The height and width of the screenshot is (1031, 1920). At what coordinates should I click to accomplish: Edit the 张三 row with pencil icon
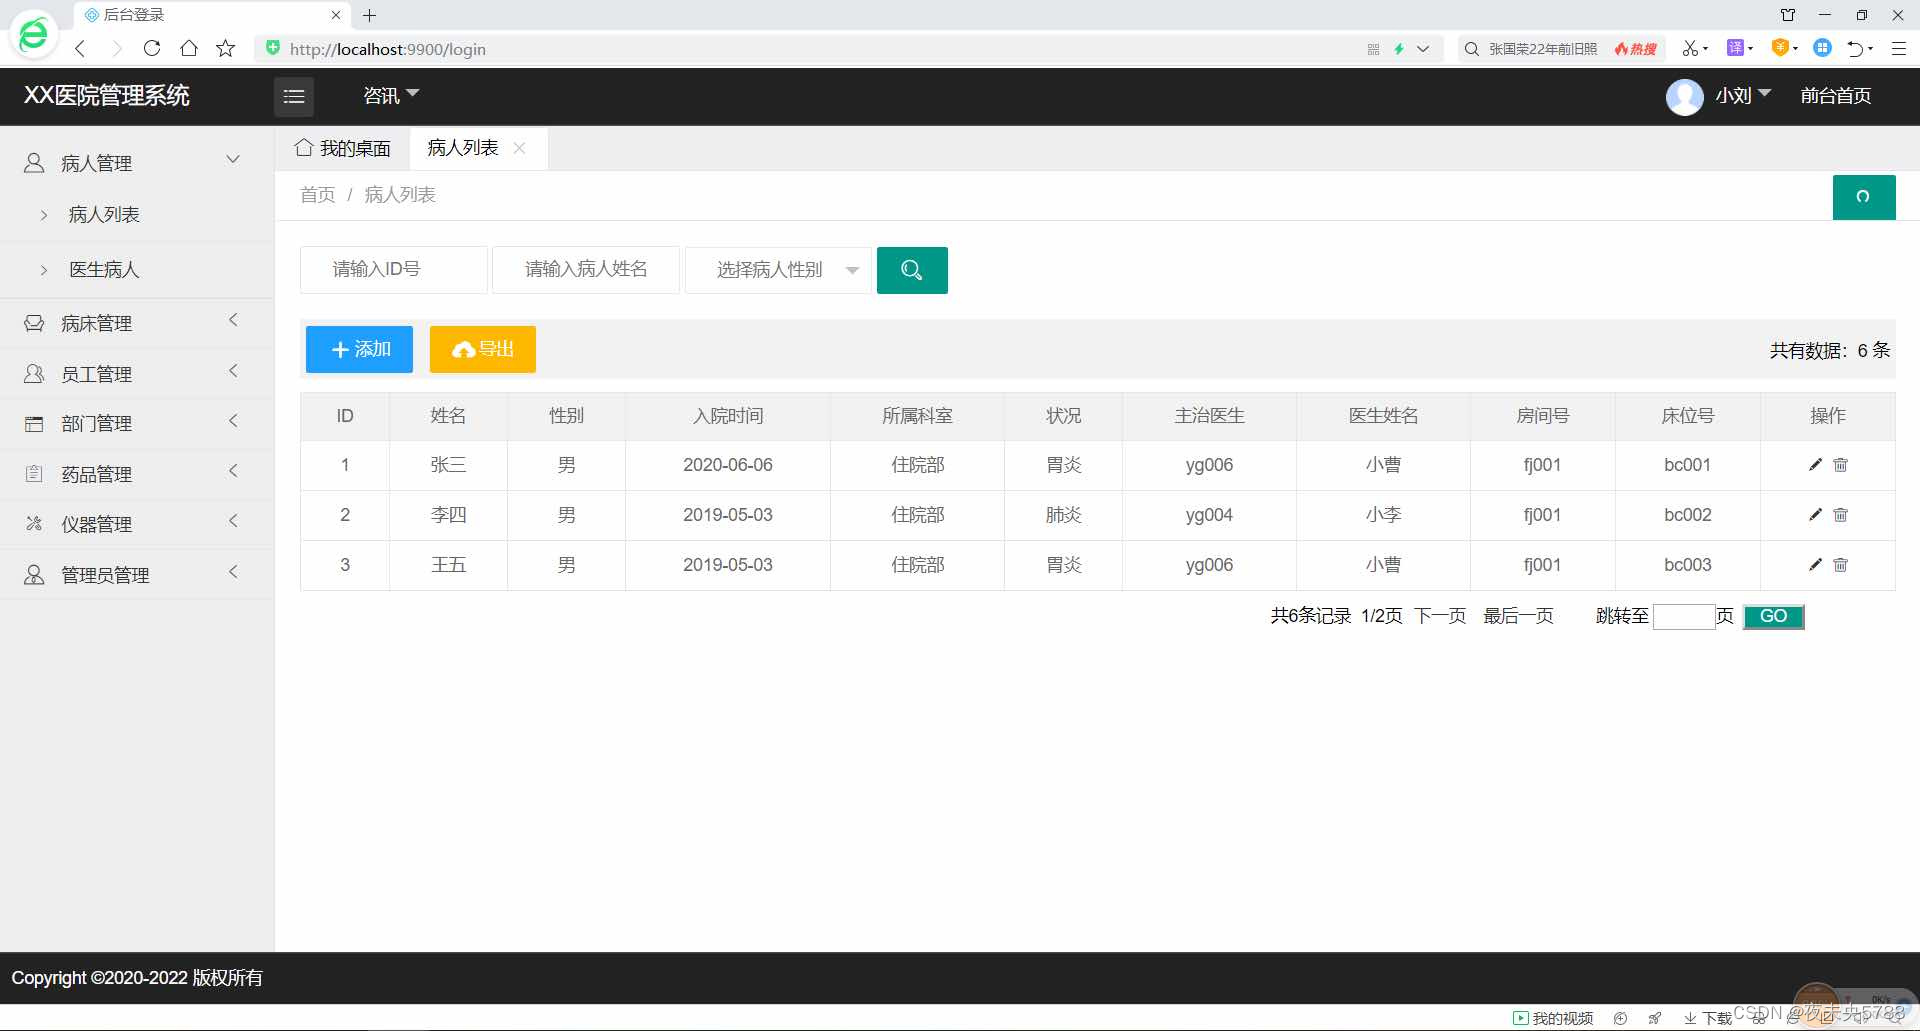pos(1815,465)
